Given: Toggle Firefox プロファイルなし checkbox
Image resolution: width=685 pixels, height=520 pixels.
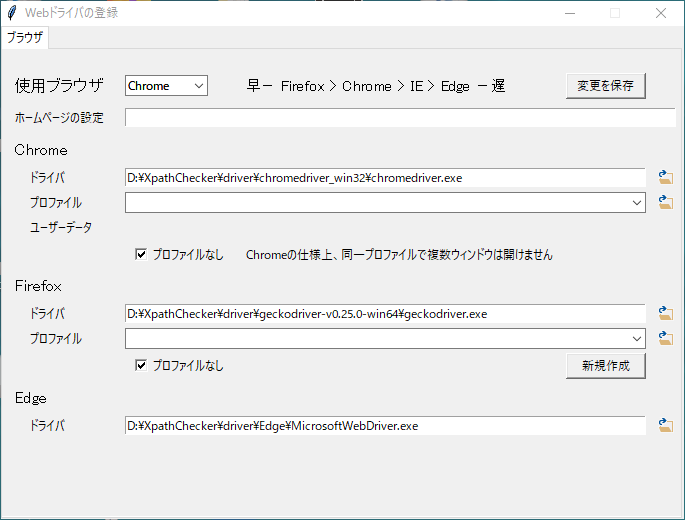Looking at the screenshot, I should click(141, 365).
